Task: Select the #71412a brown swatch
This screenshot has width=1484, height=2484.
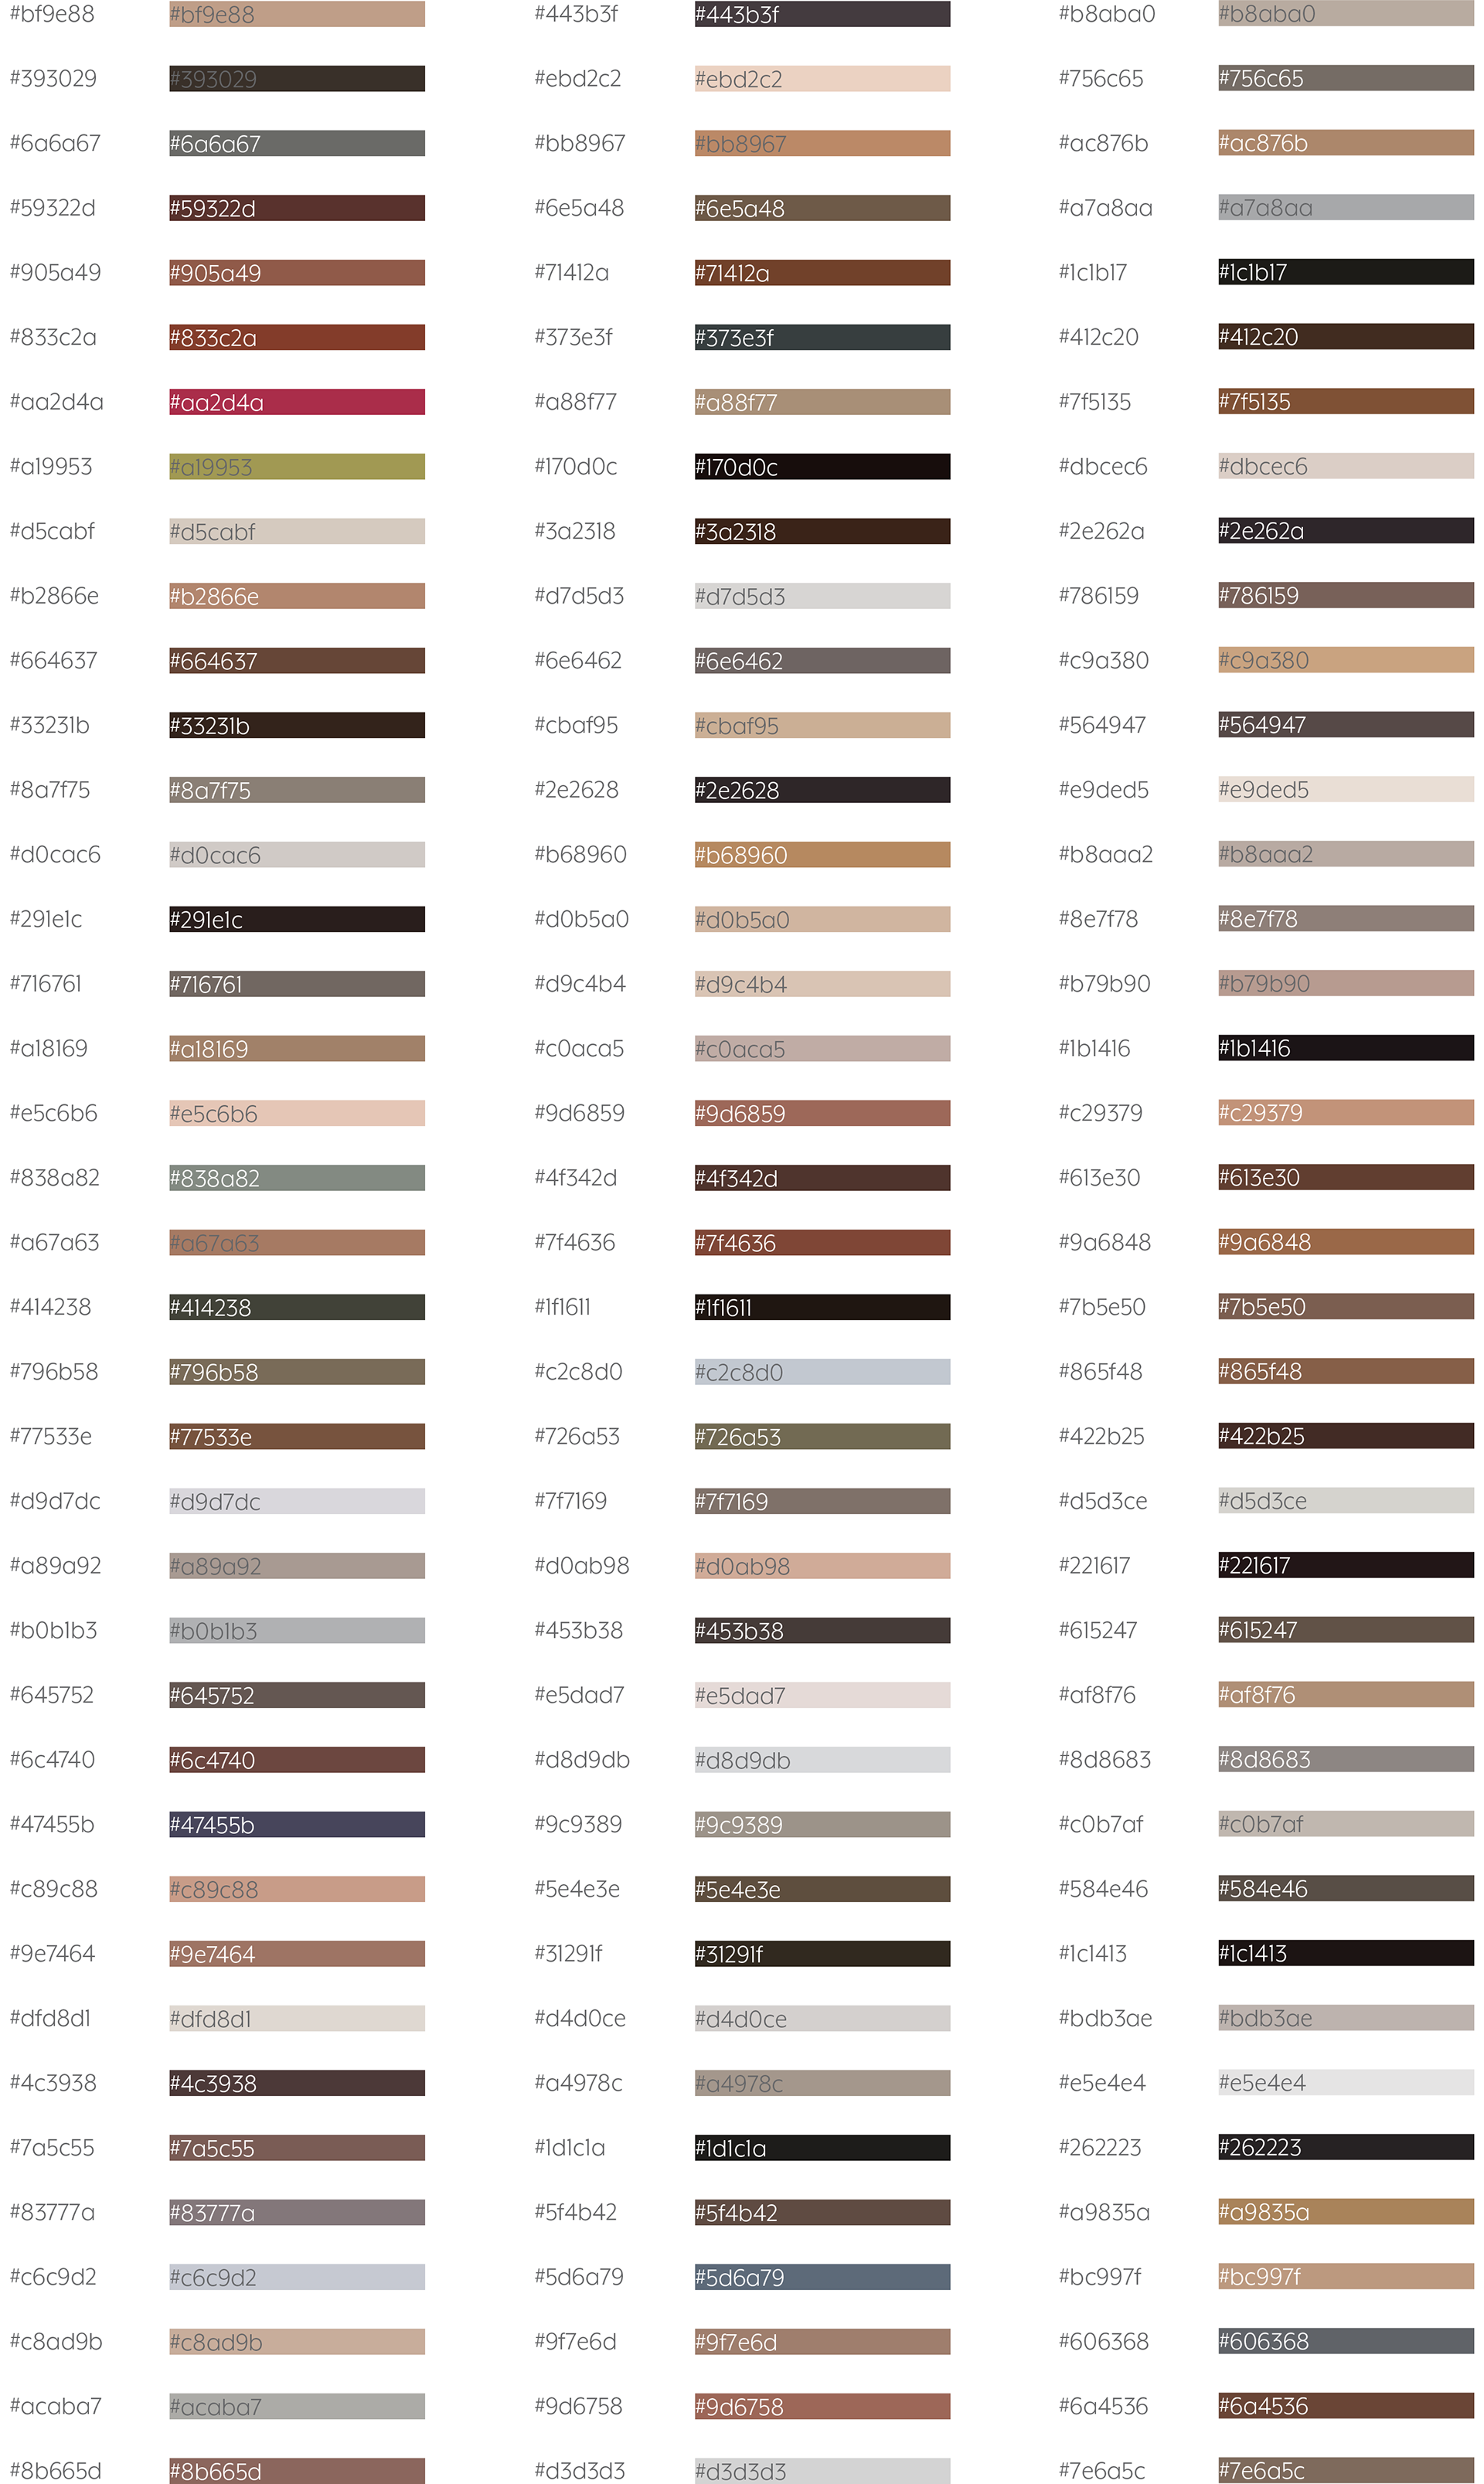Action: pos(822,273)
